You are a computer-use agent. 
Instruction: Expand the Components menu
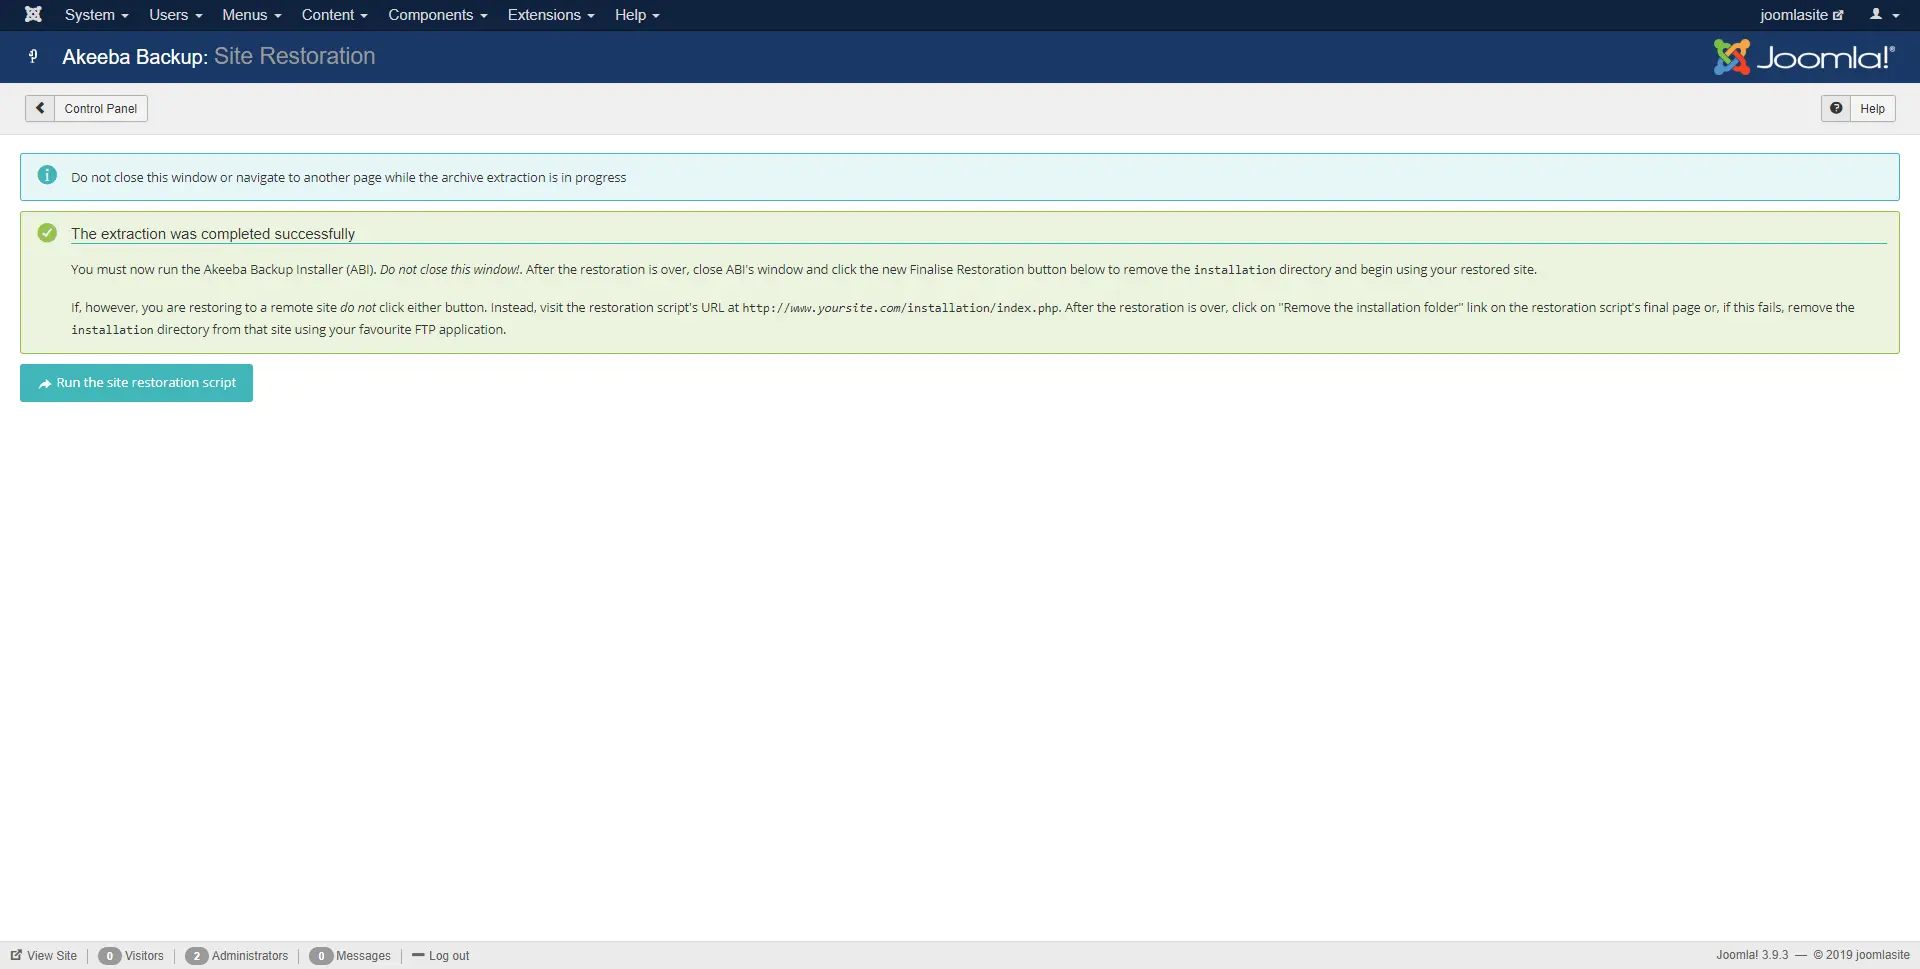click(437, 15)
